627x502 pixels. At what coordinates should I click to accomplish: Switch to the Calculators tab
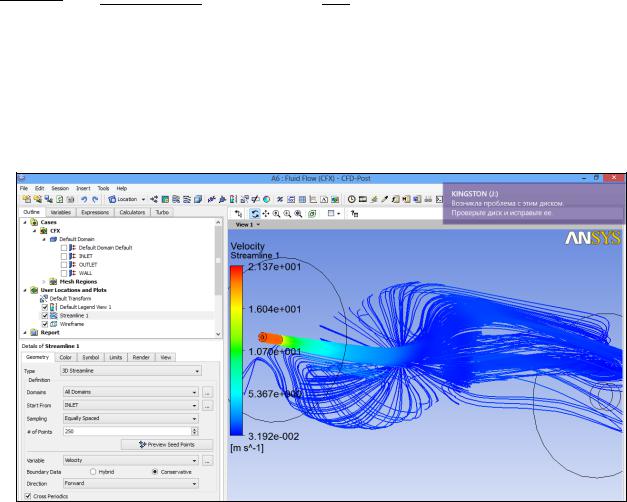132,212
